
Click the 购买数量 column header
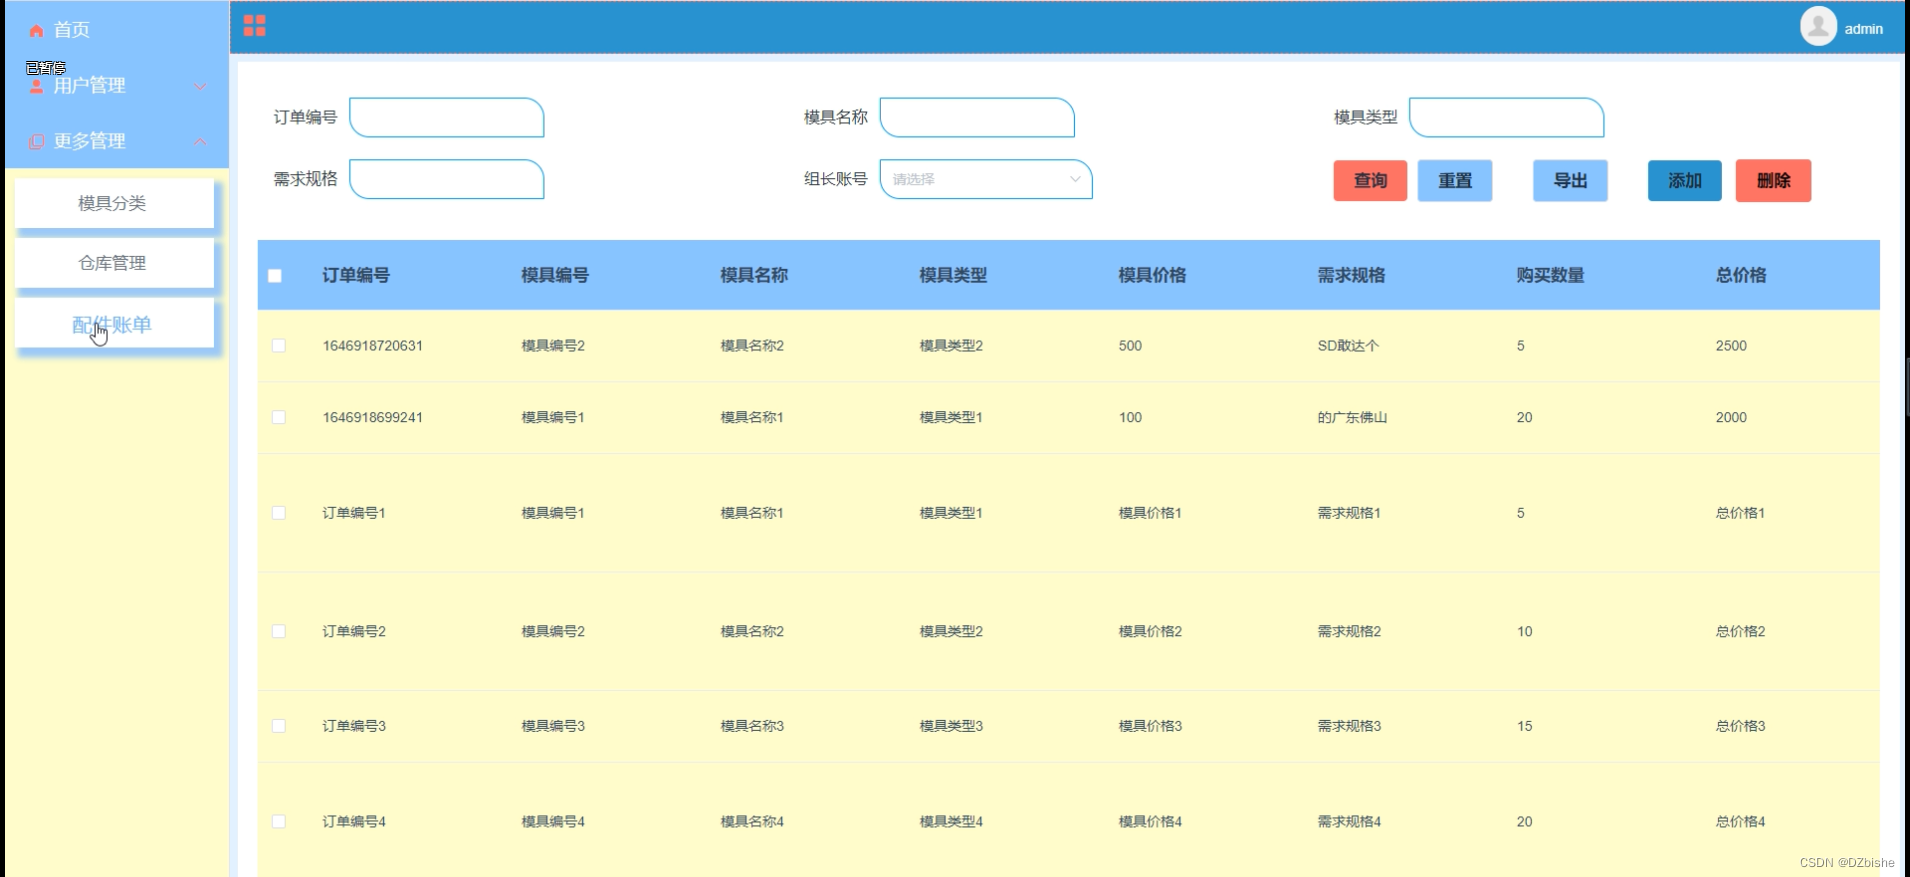[1550, 275]
